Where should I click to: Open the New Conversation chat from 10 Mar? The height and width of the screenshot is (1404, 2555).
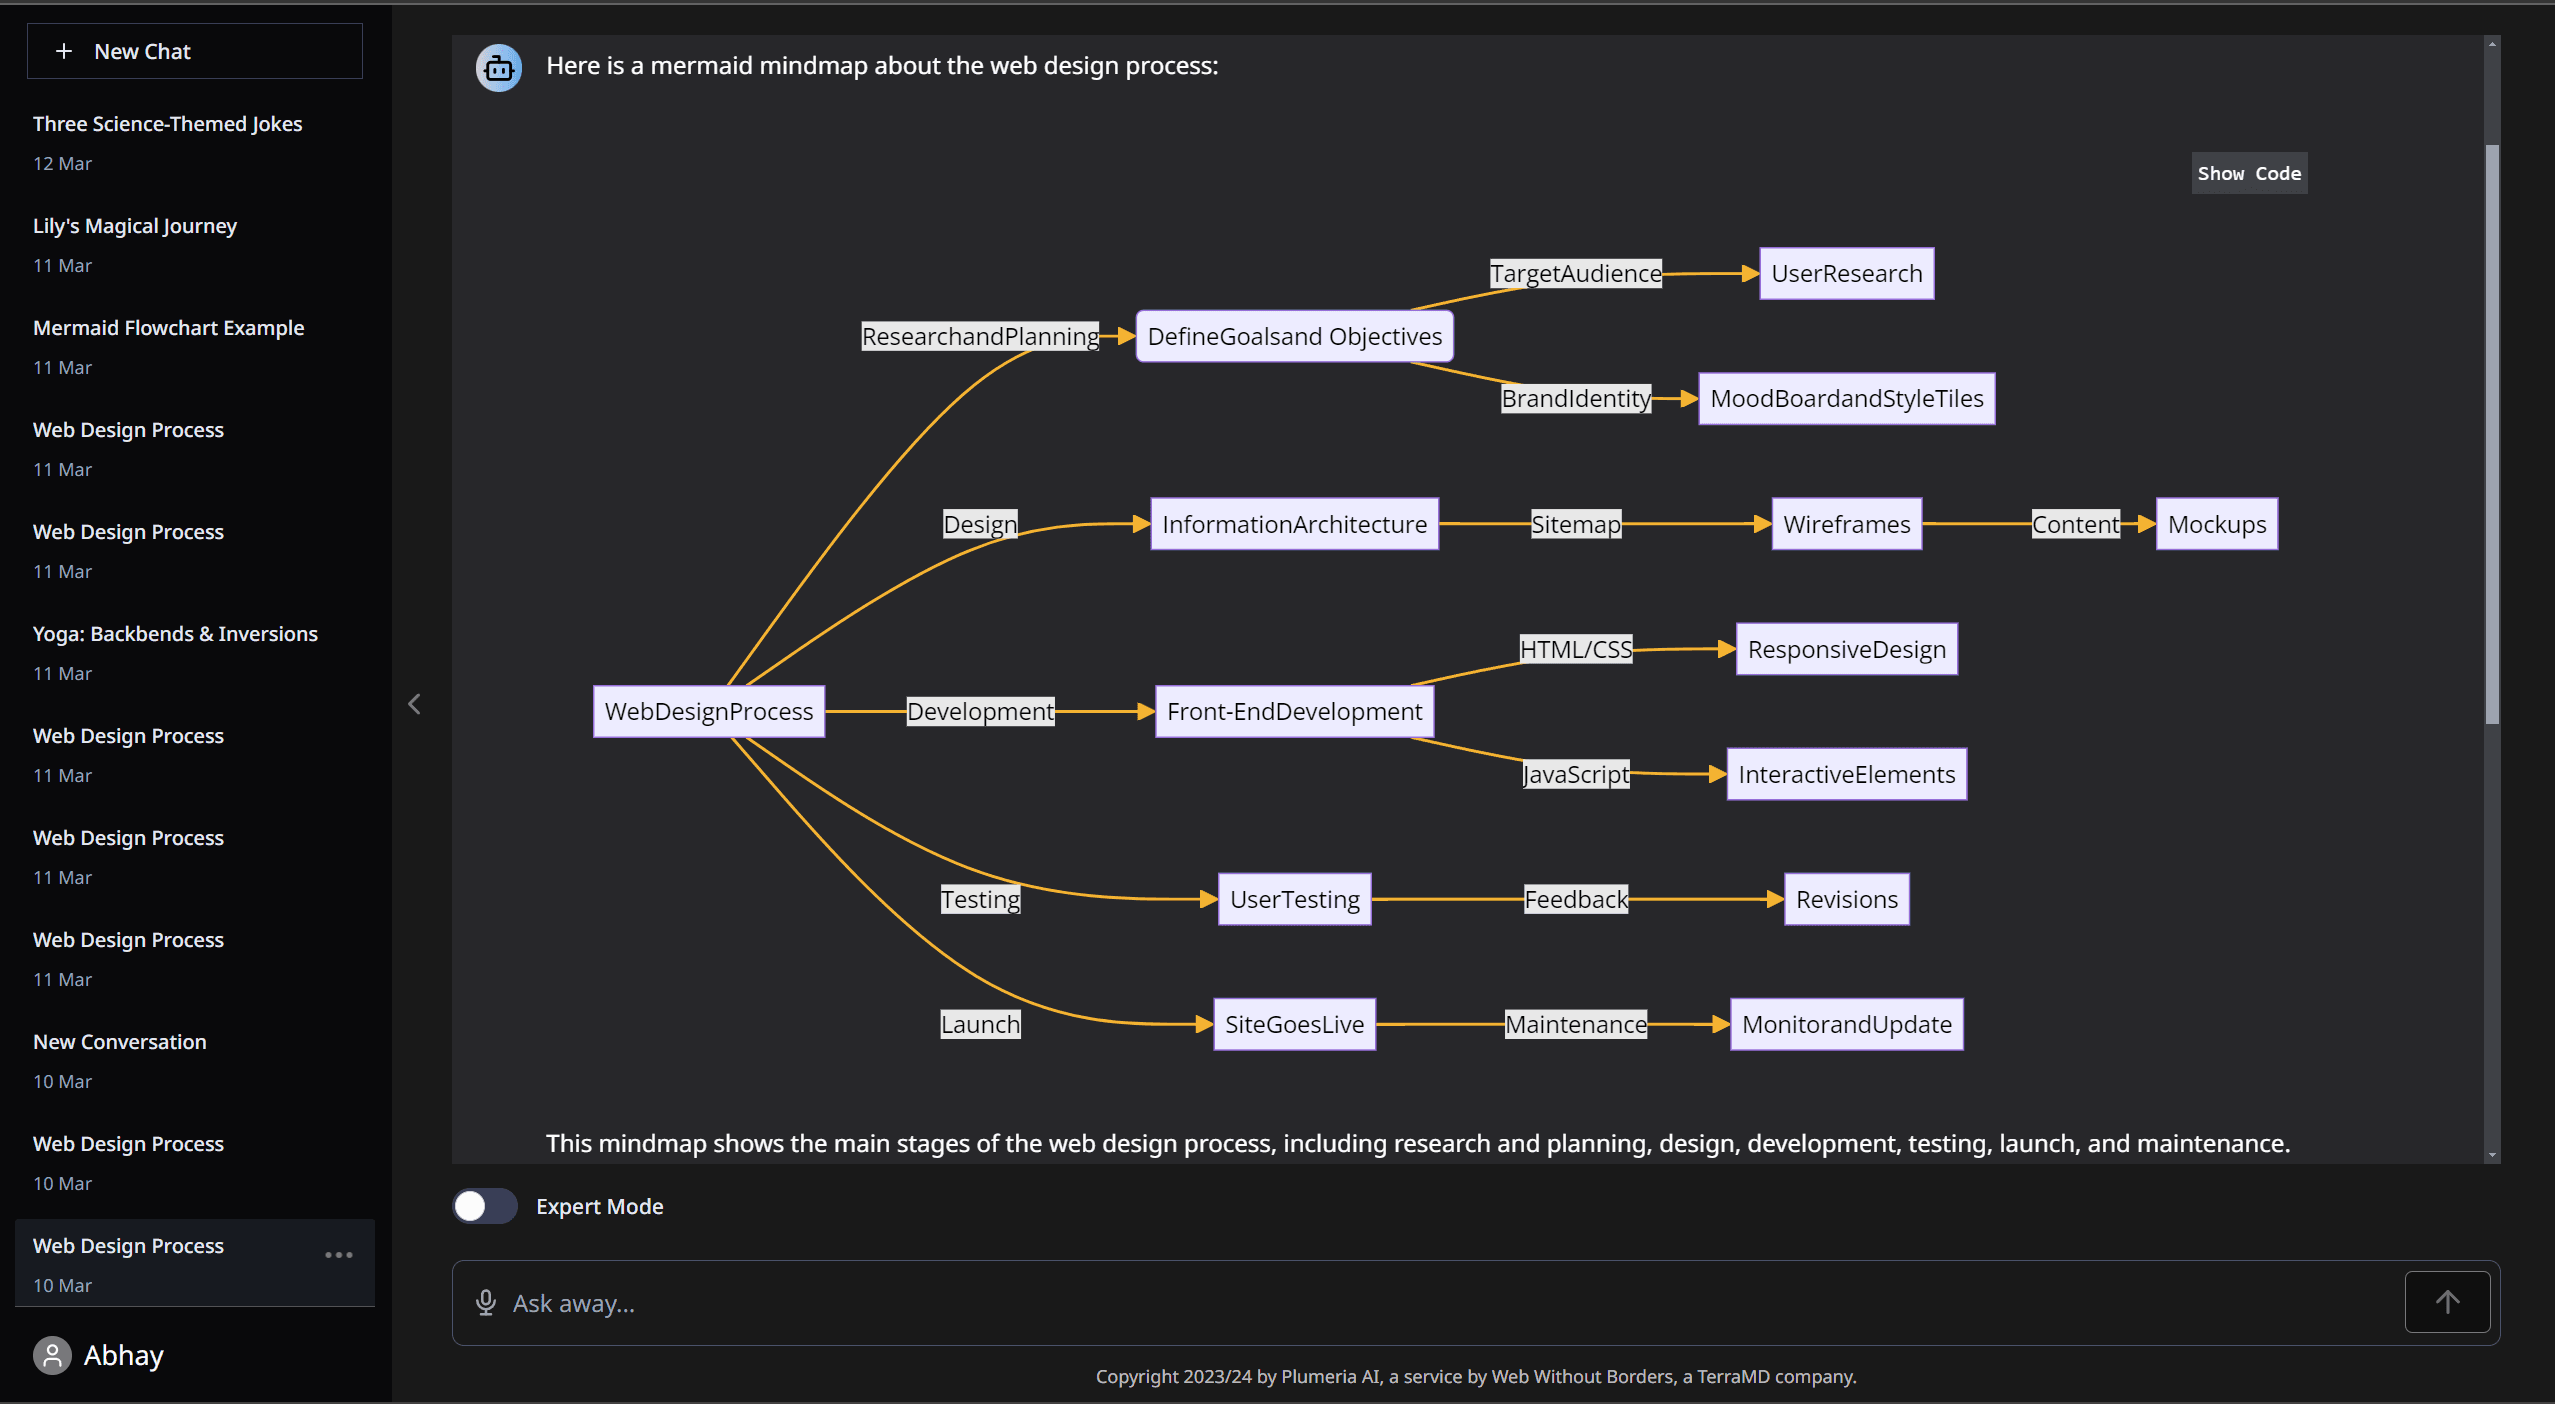120,1042
